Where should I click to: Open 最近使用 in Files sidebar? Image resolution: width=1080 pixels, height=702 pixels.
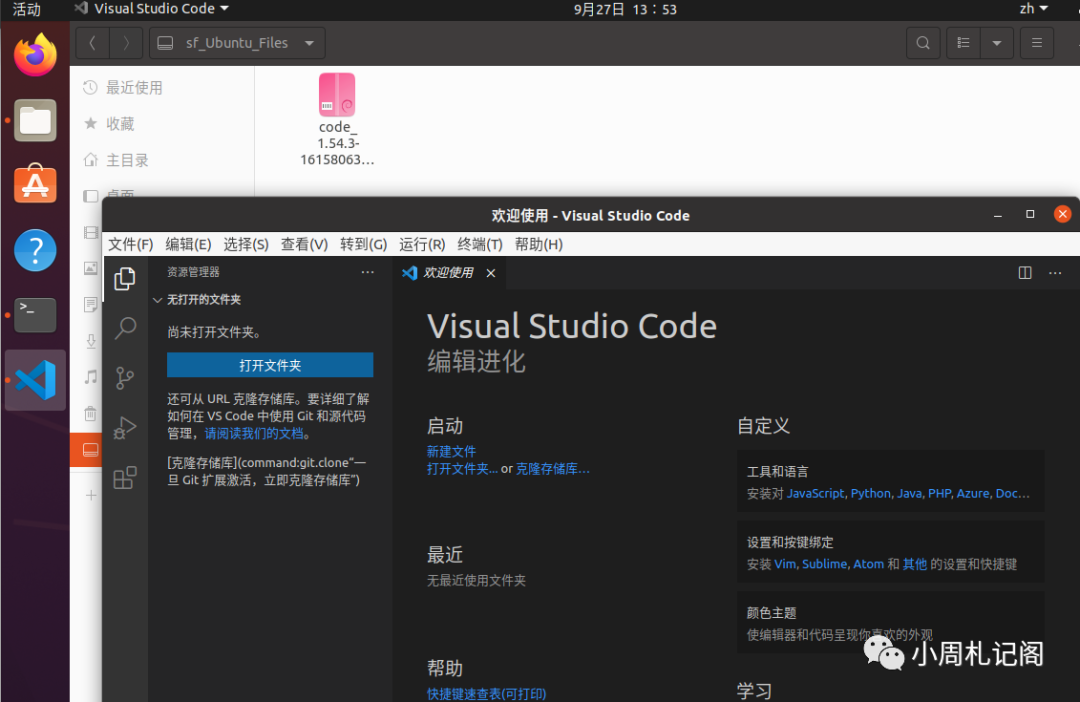[x=134, y=87]
